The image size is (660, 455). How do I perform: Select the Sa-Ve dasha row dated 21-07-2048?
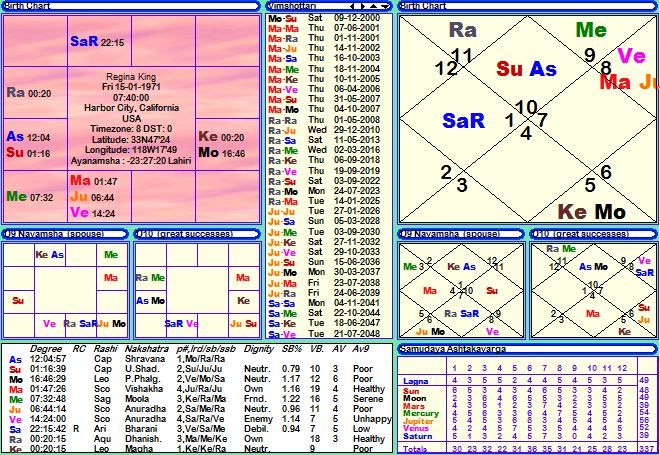325,334
